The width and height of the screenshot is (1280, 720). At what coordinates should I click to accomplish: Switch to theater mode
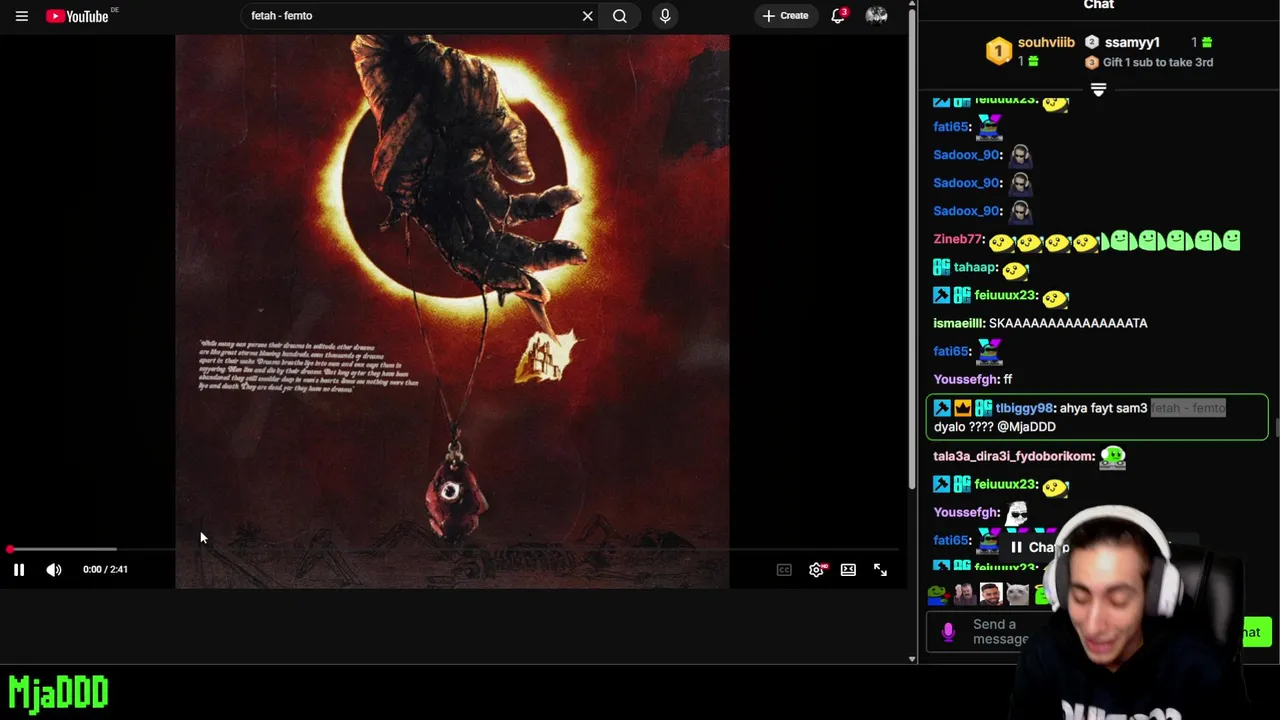click(x=848, y=570)
